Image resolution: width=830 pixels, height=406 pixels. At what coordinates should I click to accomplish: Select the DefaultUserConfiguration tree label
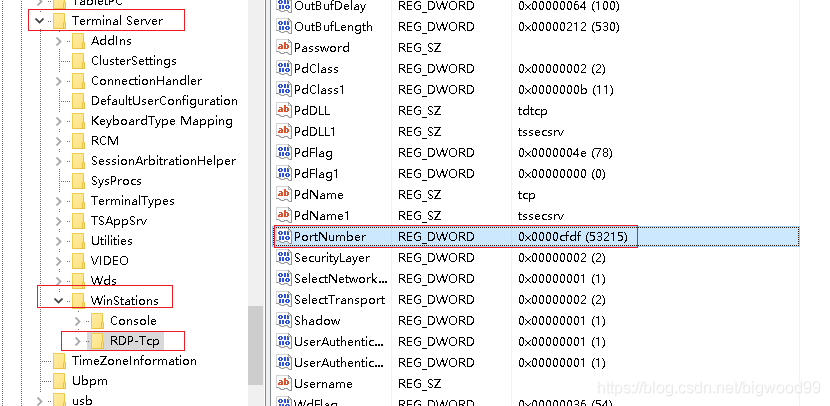tap(164, 101)
